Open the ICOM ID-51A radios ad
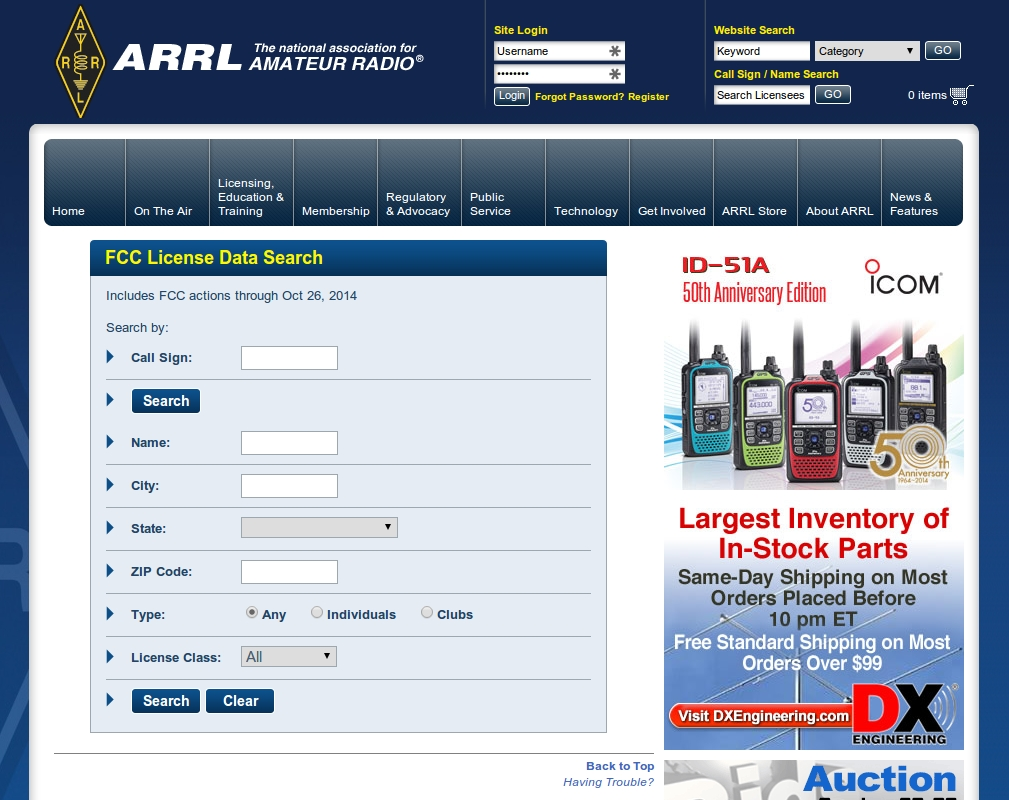The image size is (1009, 800). pyautogui.click(x=813, y=371)
